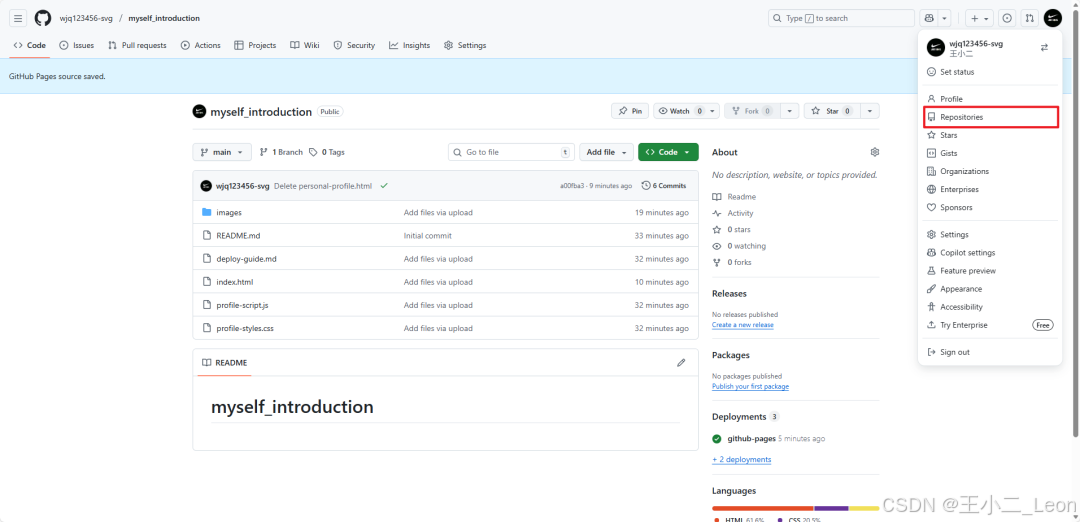Click Create a new release link
The height and width of the screenshot is (522, 1080).
[x=742, y=325]
